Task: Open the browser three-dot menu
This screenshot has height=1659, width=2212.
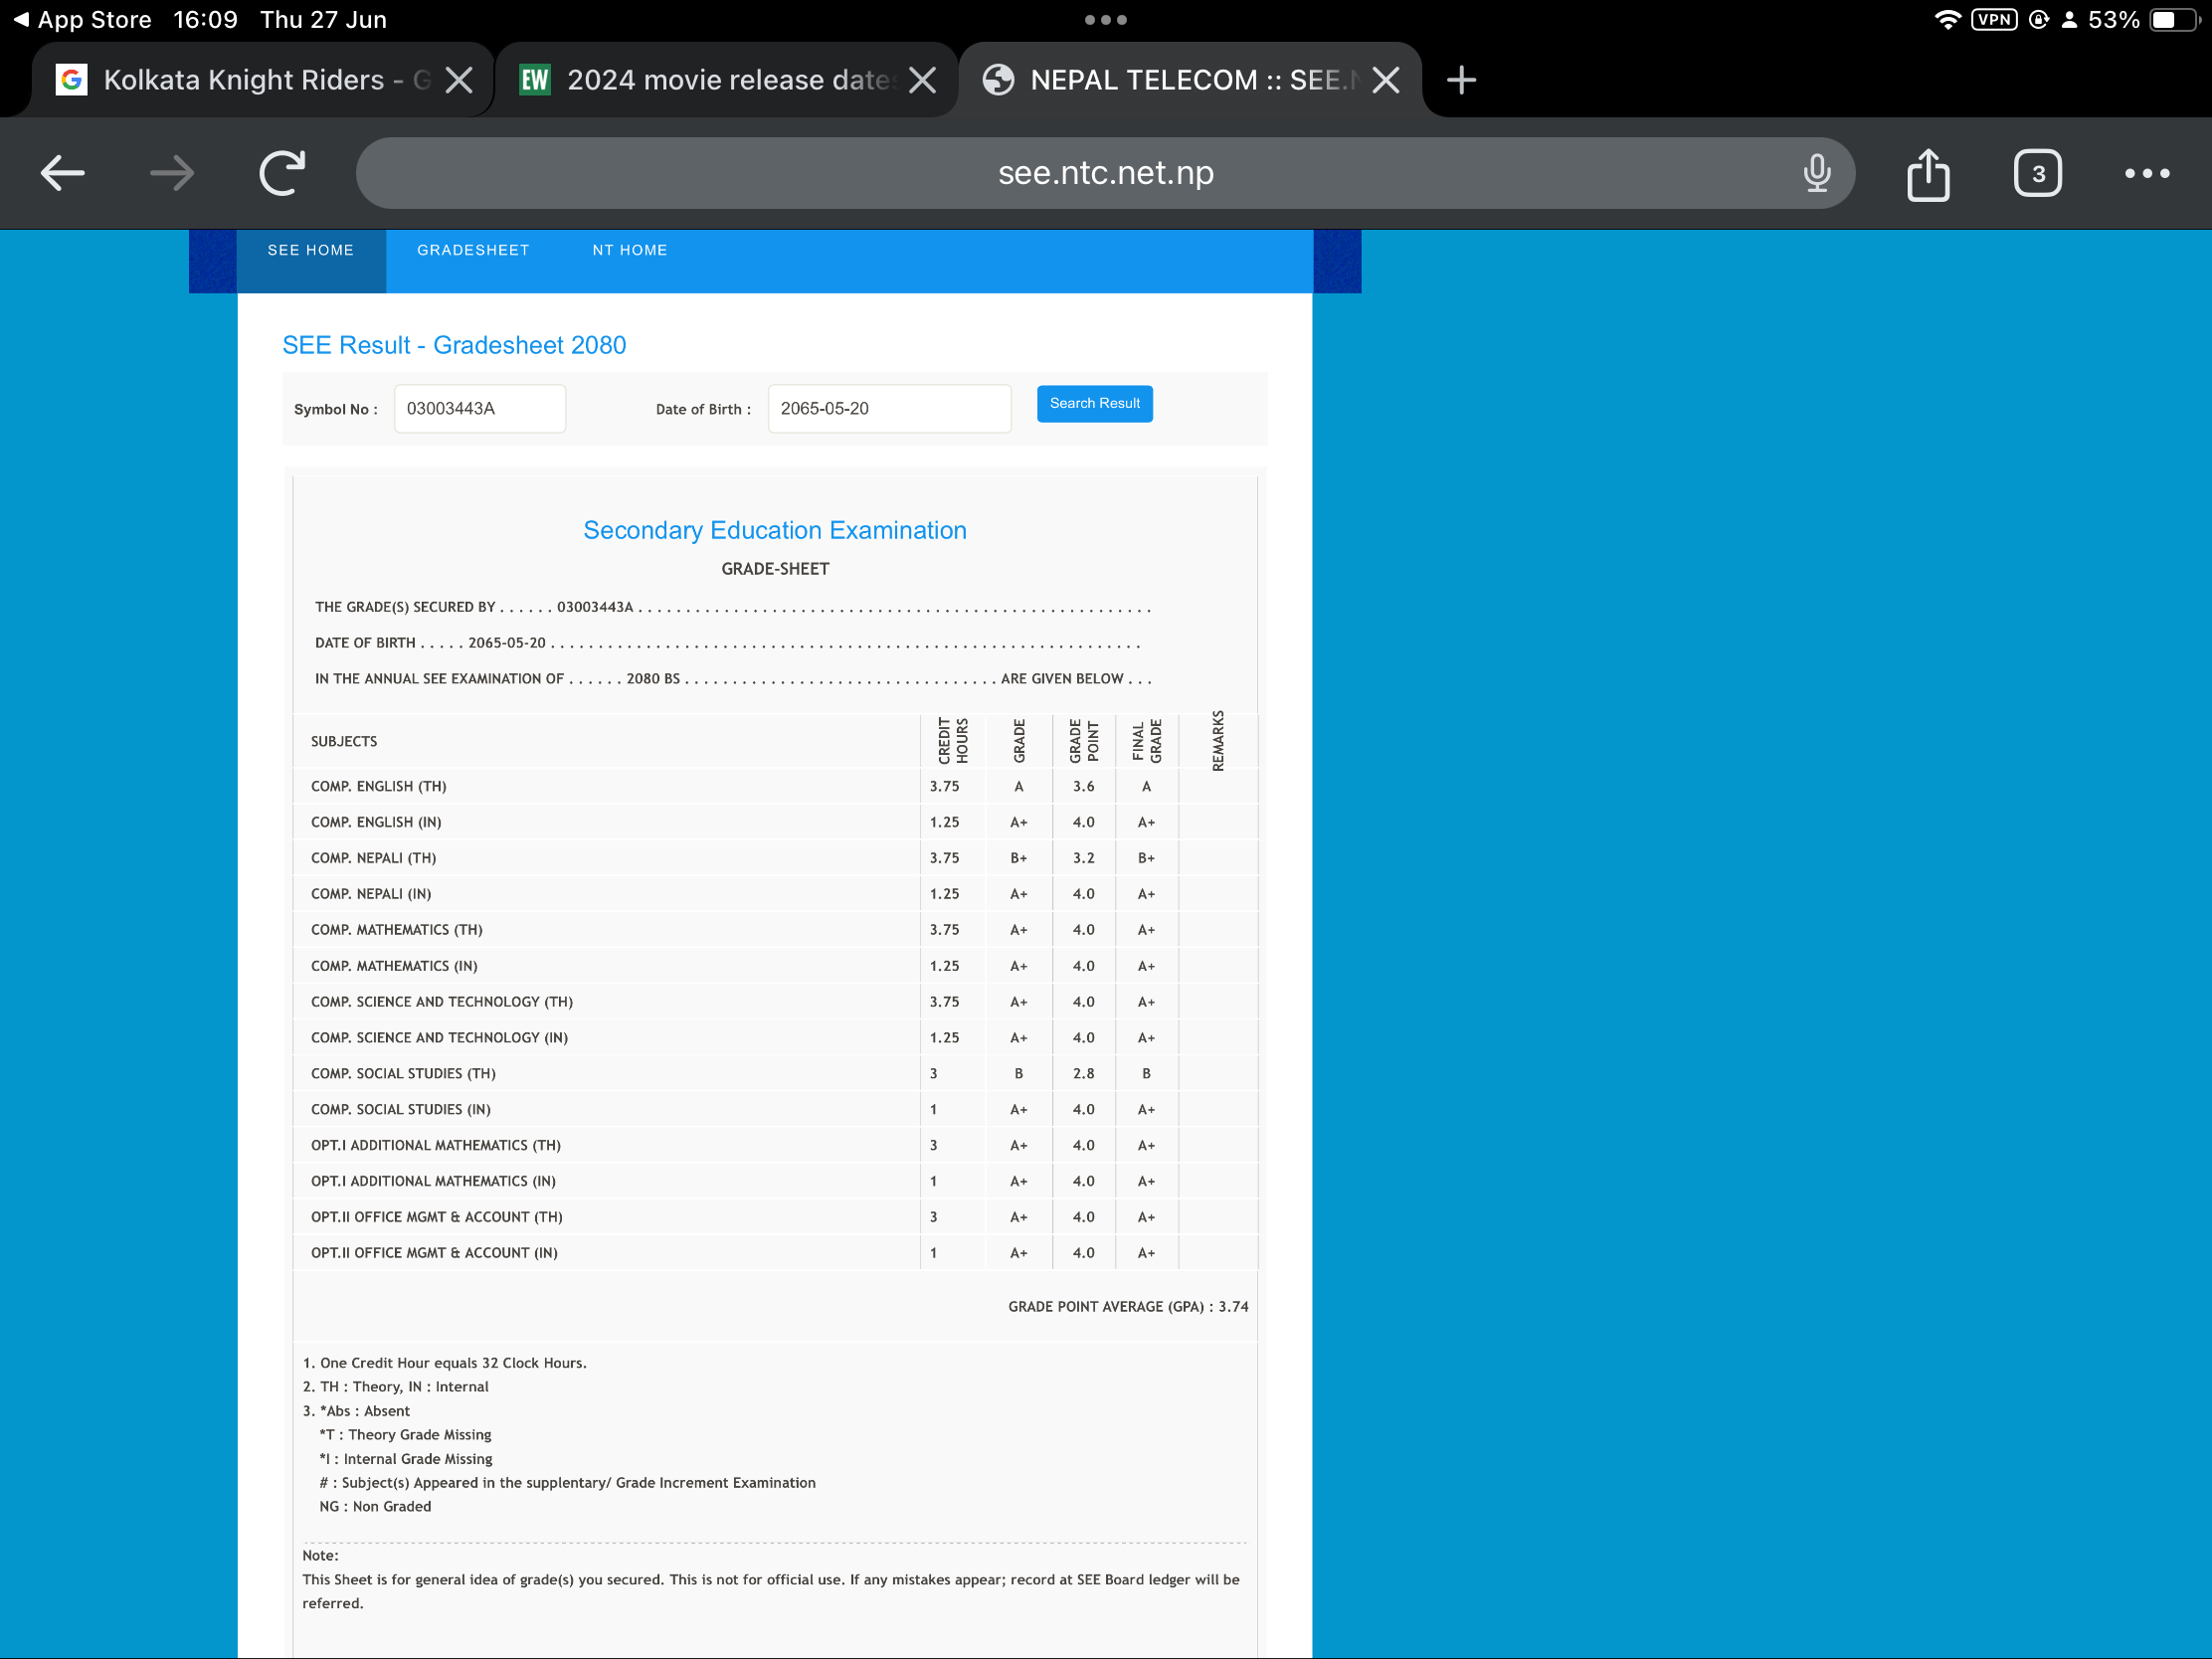Action: pyautogui.click(x=2146, y=173)
